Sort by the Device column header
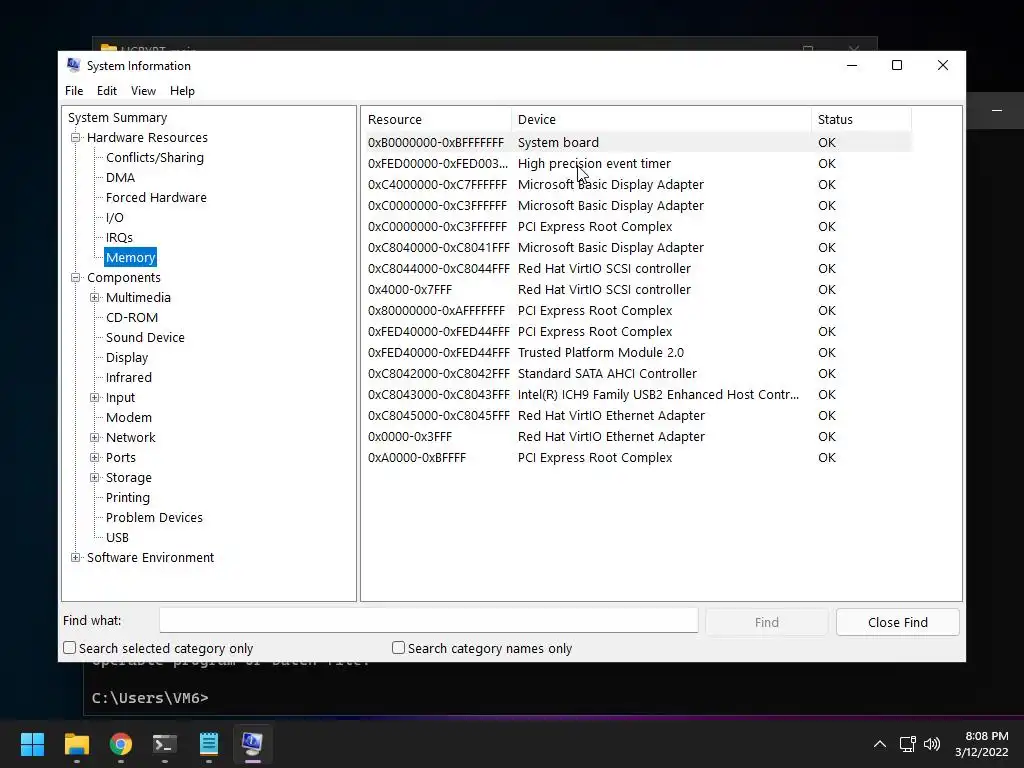This screenshot has height=768, width=1024. (x=661, y=120)
